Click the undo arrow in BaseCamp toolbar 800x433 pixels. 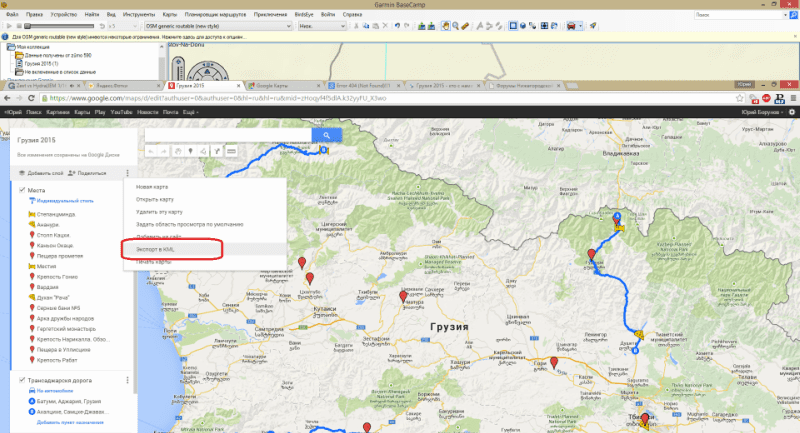pyautogui.click(x=397, y=26)
